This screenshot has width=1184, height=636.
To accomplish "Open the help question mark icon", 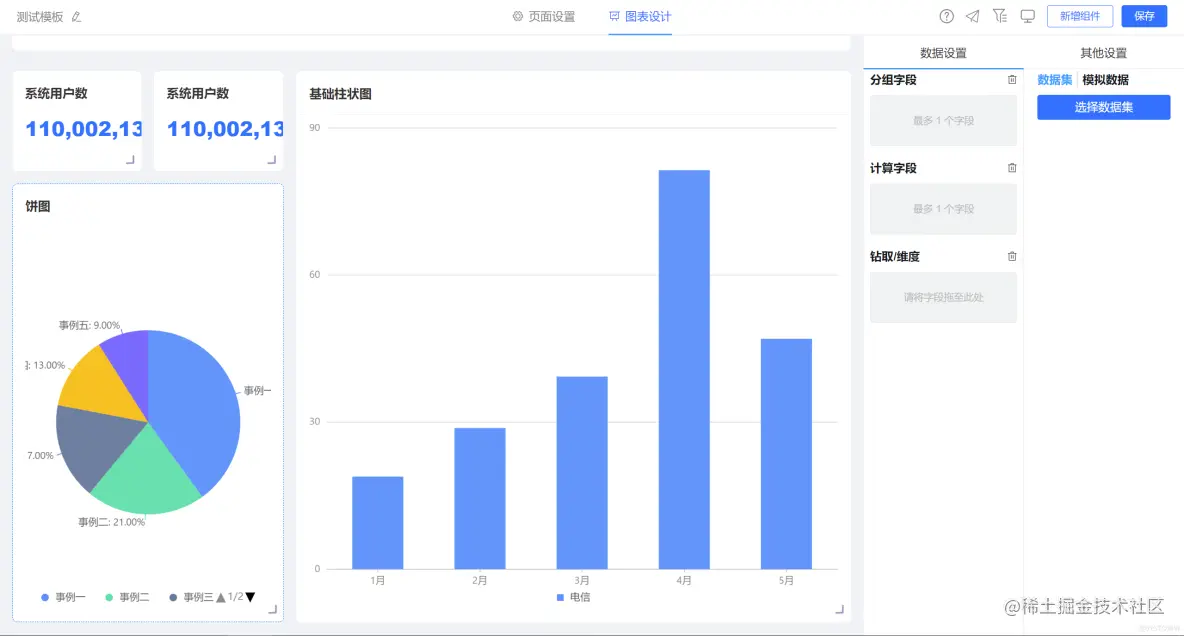I will [946, 16].
